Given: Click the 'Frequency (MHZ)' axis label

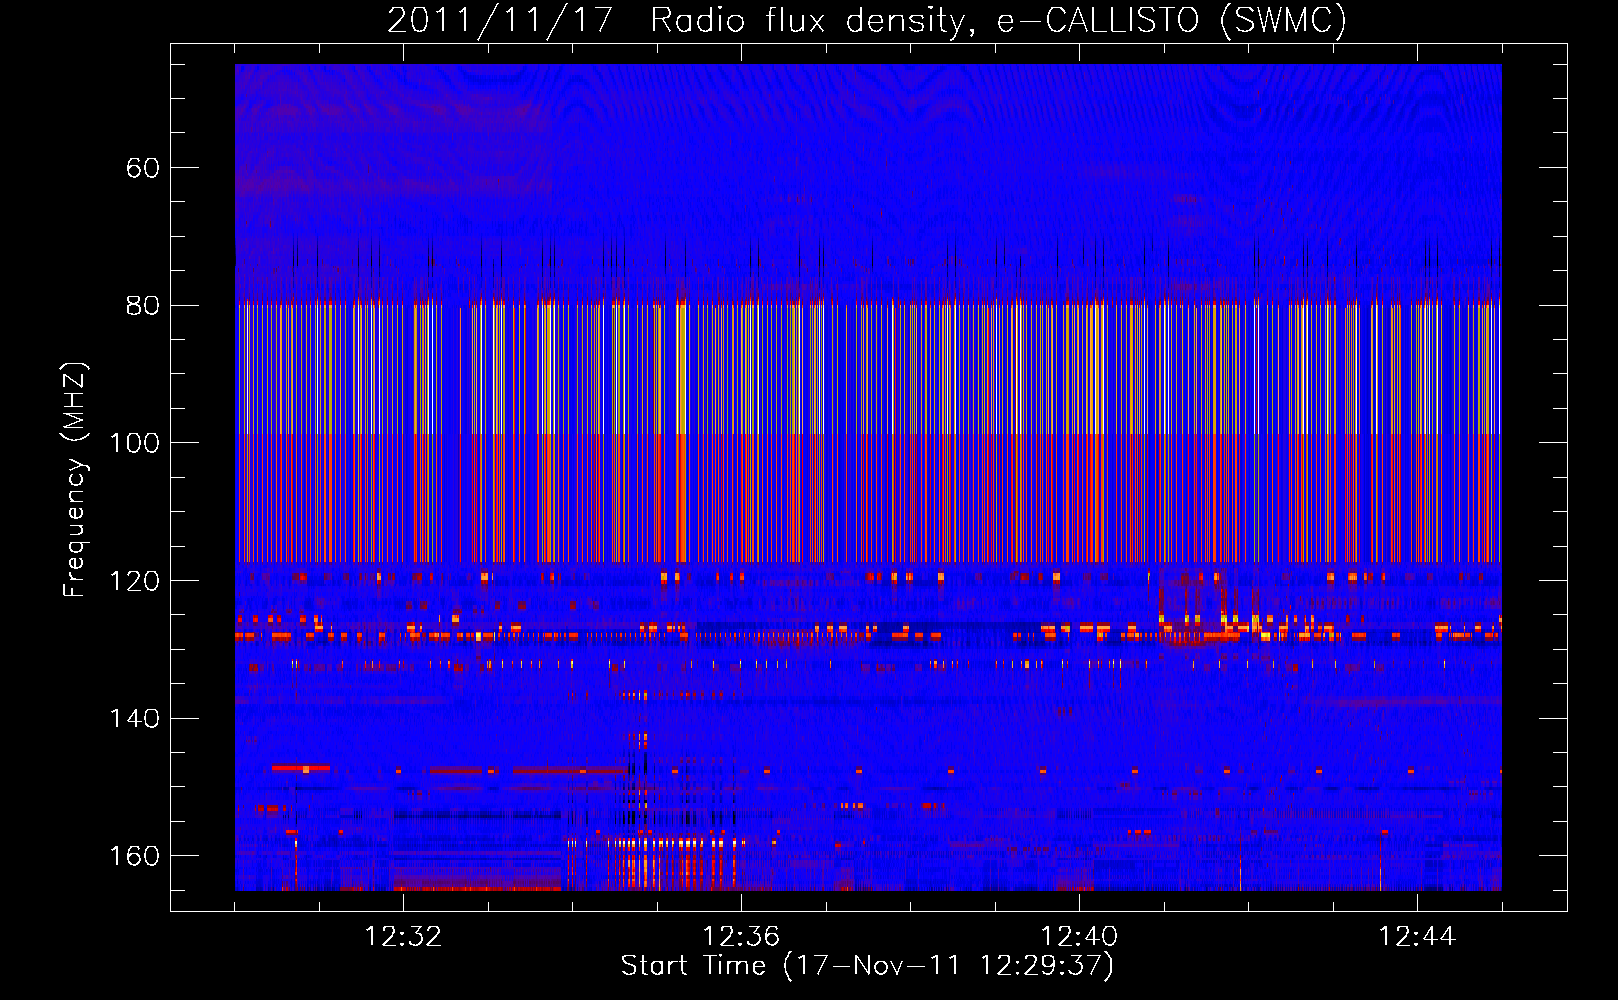Looking at the screenshot, I should click(75, 480).
